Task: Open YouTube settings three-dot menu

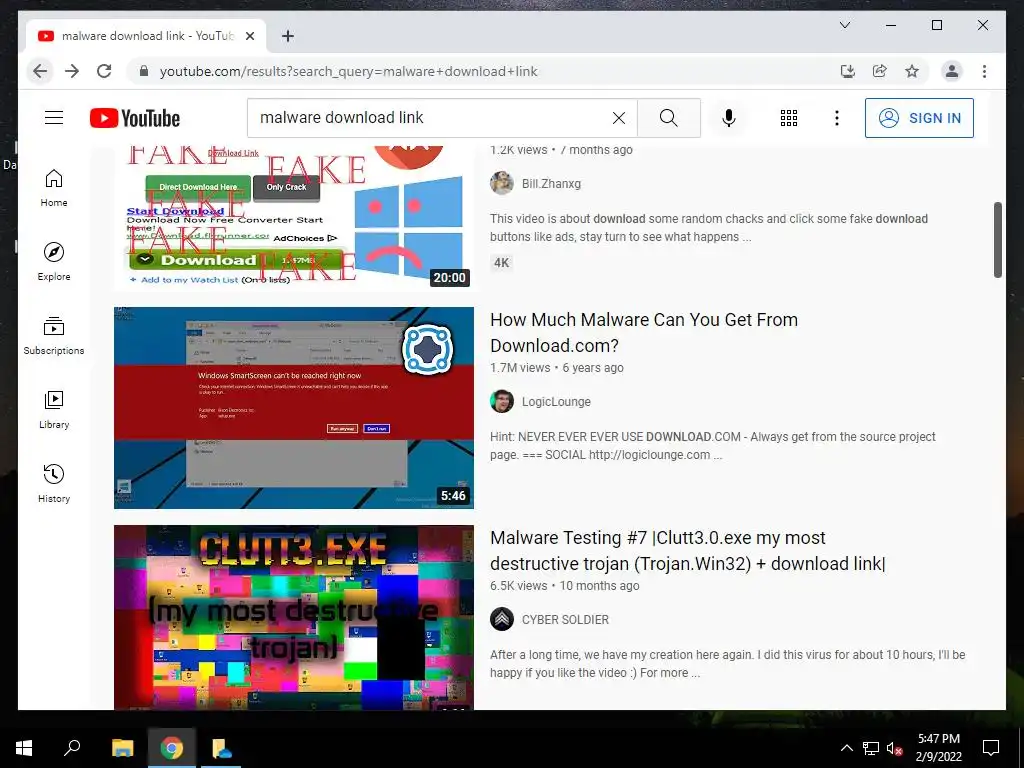Action: (837, 118)
